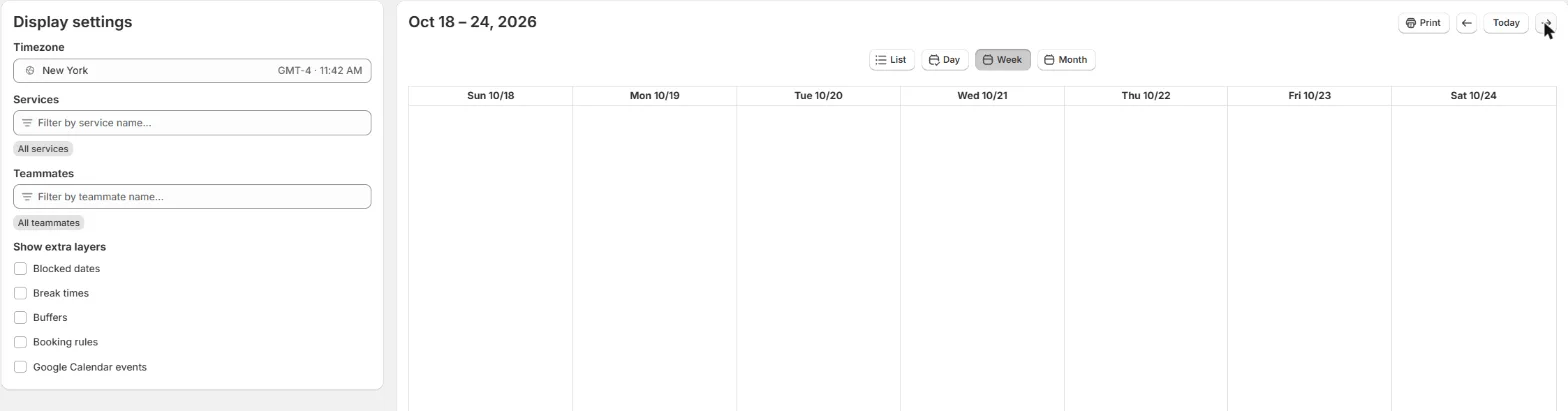Click the Filter by teammate name field
The height and width of the screenshot is (411, 1568).
click(x=192, y=197)
